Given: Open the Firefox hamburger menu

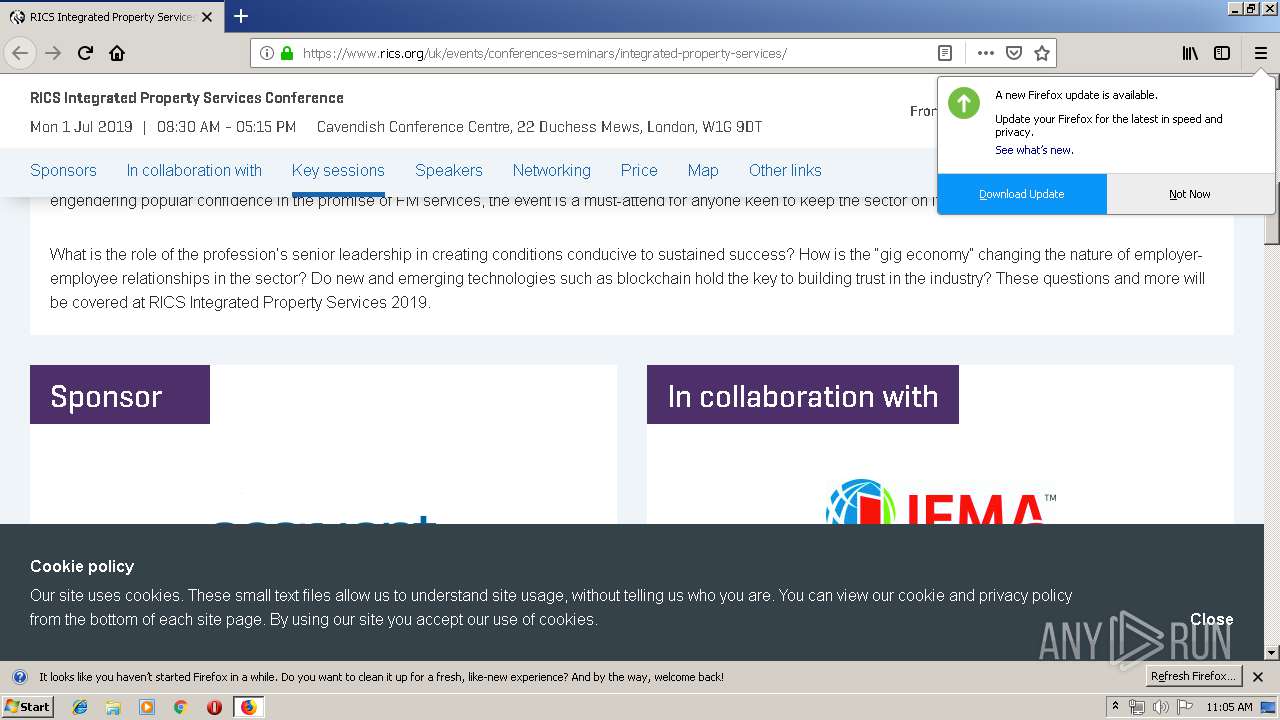Looking at the screenshot, I should click(1261, 53).
